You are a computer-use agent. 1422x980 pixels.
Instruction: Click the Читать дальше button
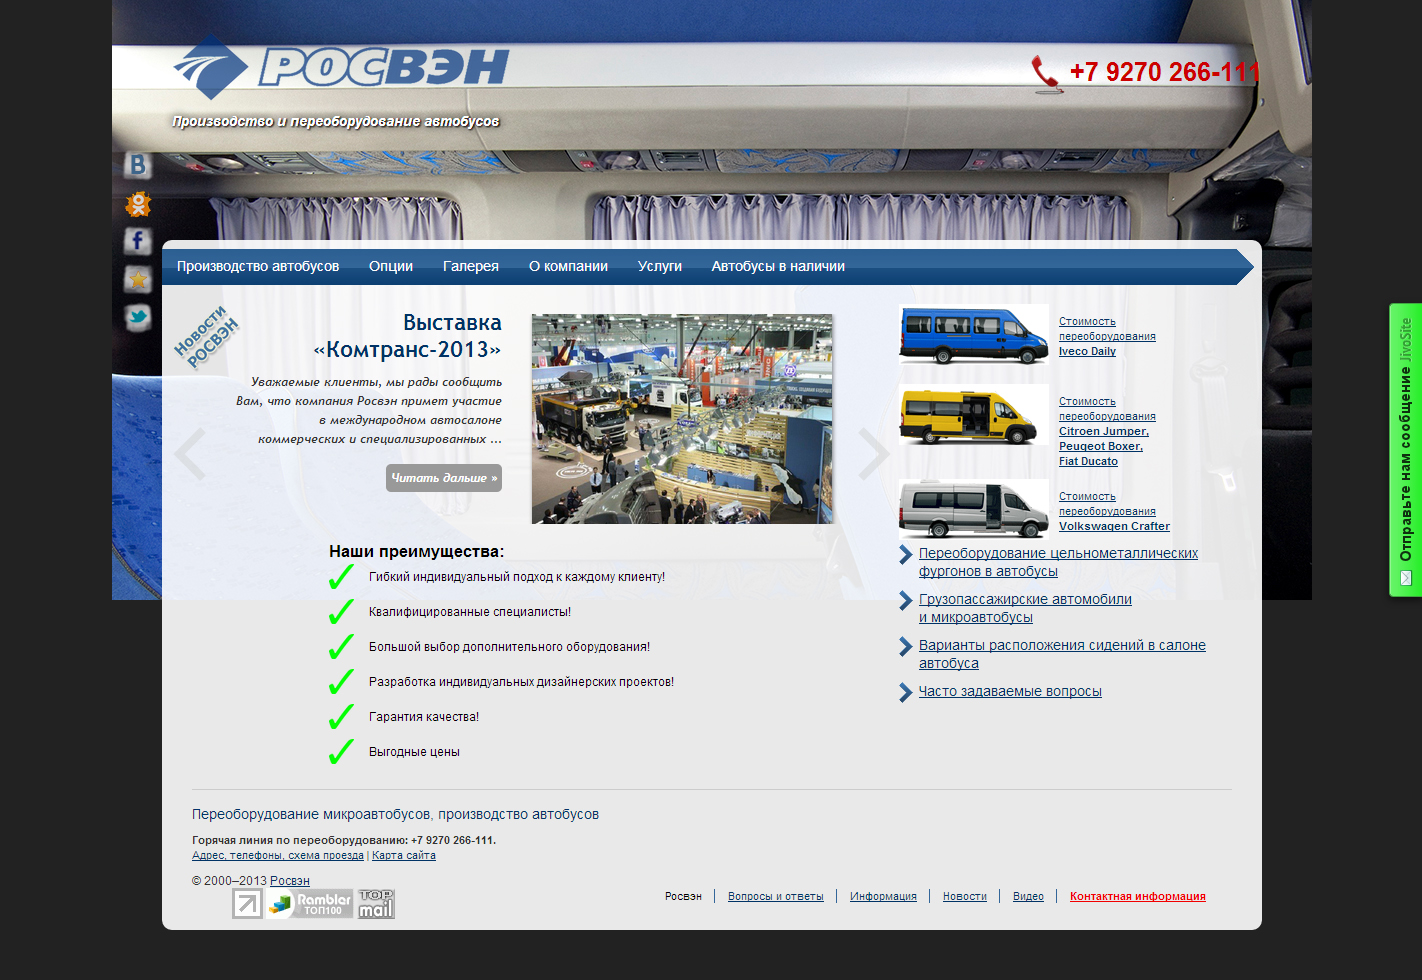point(444,478)
